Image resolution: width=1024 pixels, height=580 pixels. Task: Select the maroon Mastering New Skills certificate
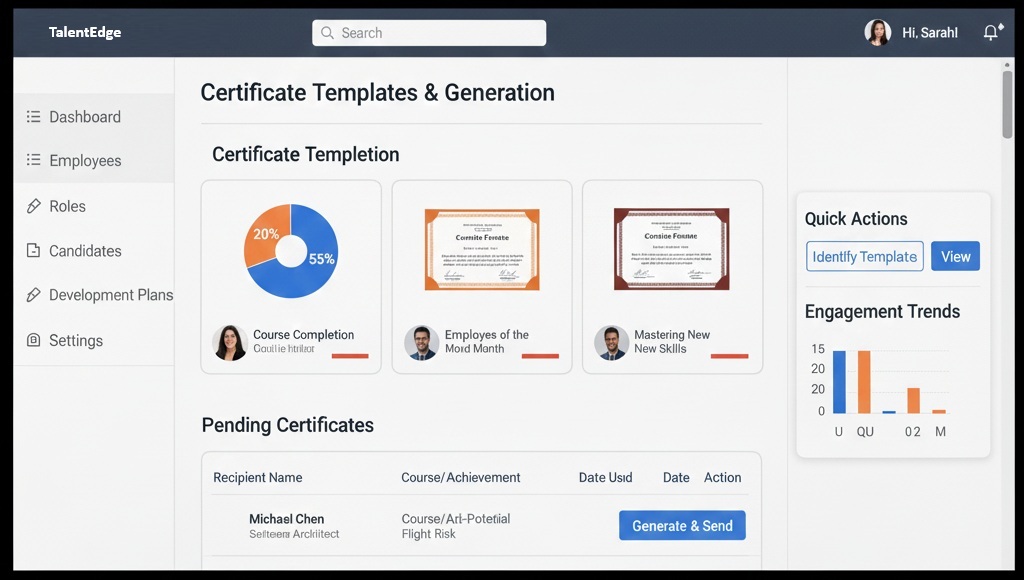coord(671,249)
